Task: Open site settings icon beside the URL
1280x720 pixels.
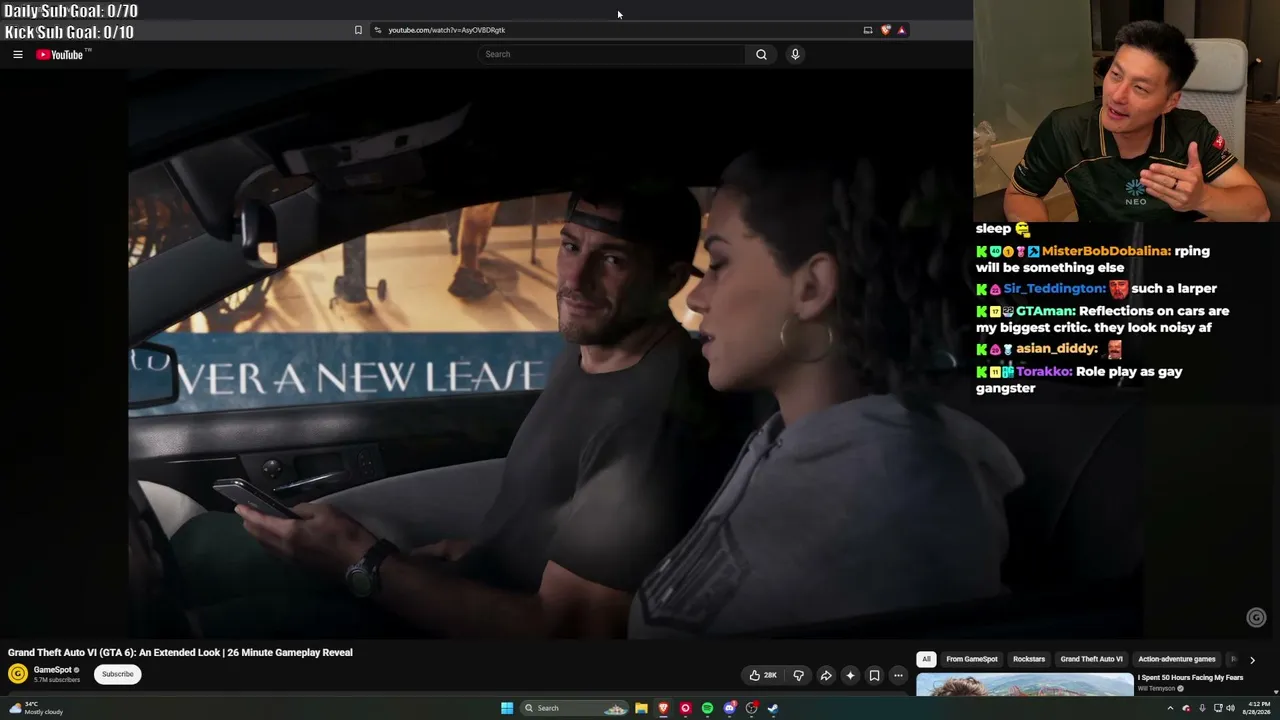Action: (377, 30)
